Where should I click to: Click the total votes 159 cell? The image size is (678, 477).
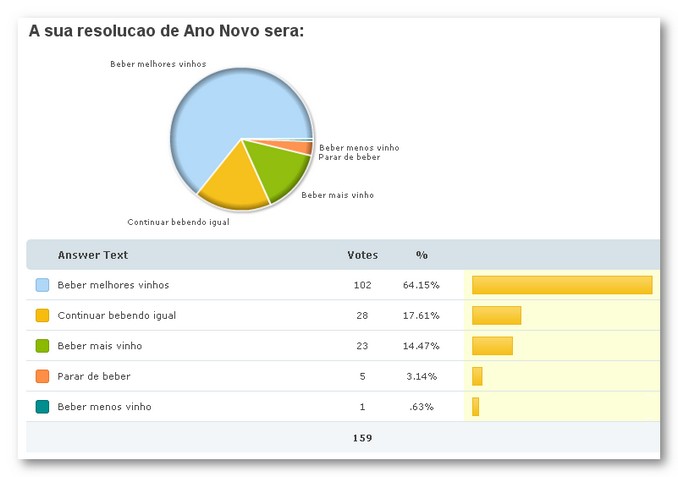(x=362, y=437)
